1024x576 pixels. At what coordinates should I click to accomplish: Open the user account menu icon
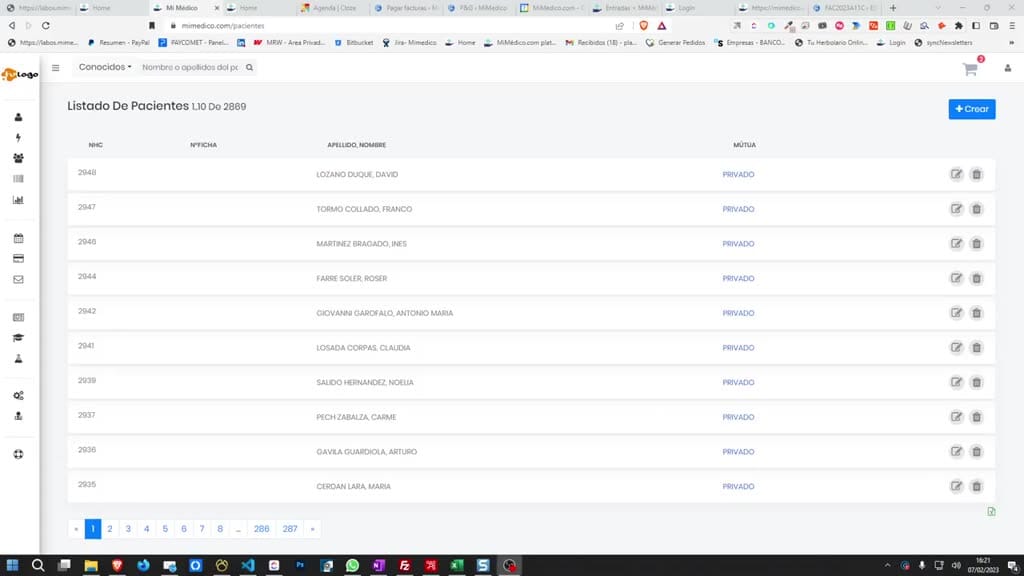(1008, 68)
